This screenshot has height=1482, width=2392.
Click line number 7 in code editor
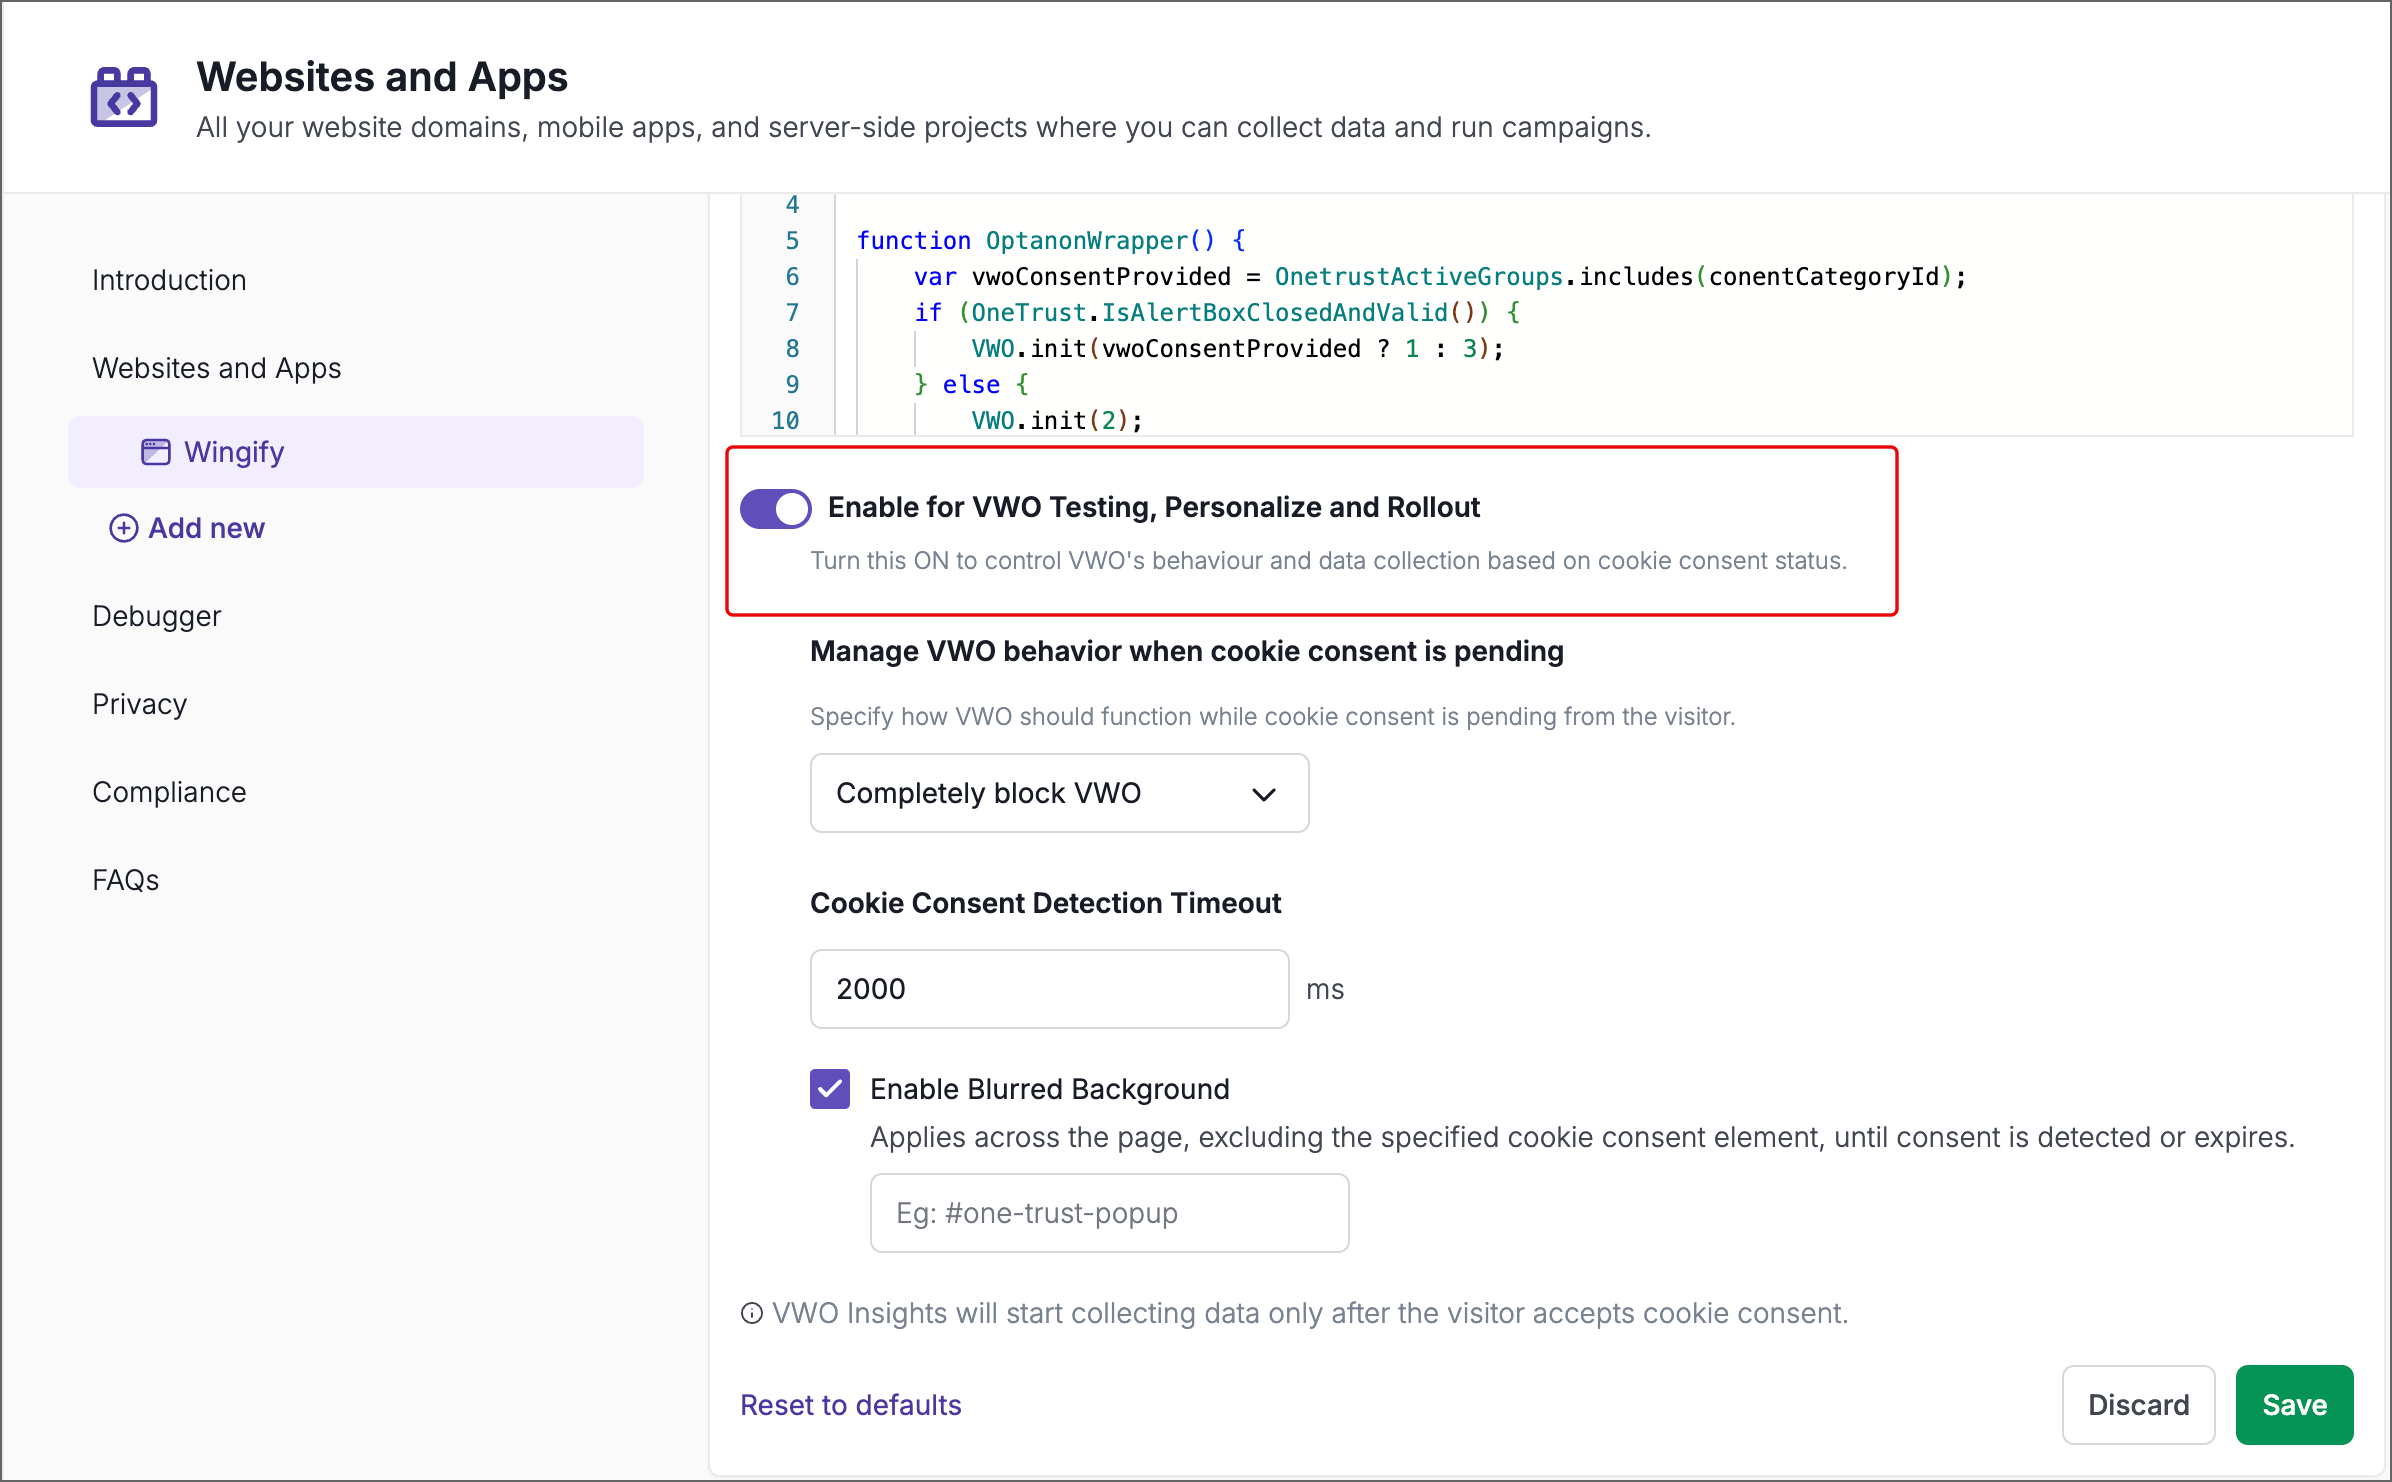792,313
